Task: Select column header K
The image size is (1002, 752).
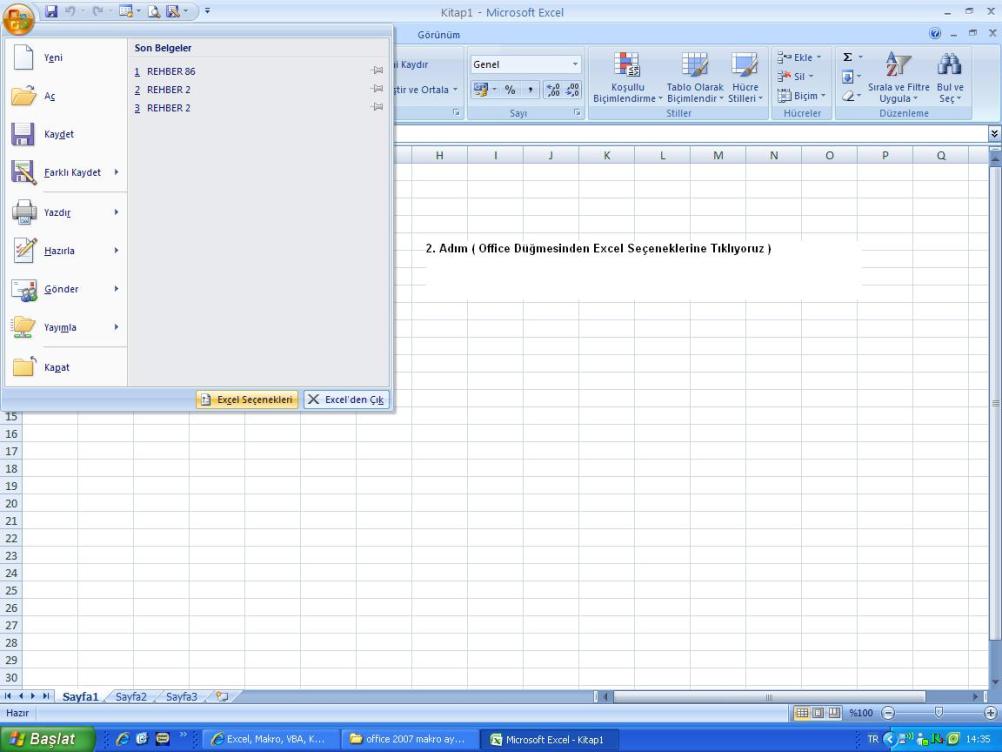Action: [x=606, y=155]
